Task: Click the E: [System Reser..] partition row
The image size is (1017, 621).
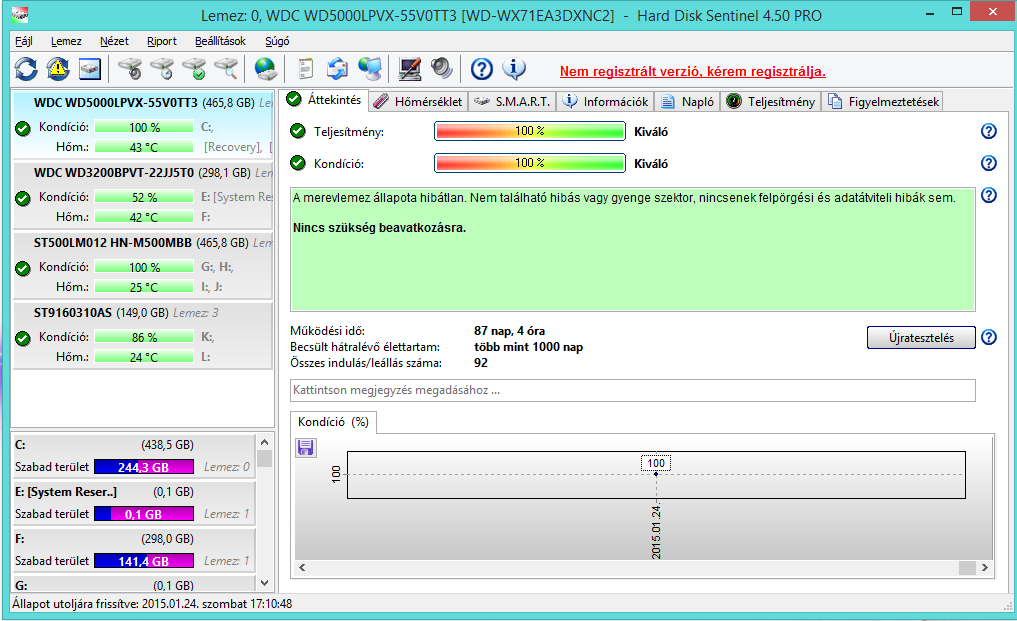Action: (x=134, y=503)
